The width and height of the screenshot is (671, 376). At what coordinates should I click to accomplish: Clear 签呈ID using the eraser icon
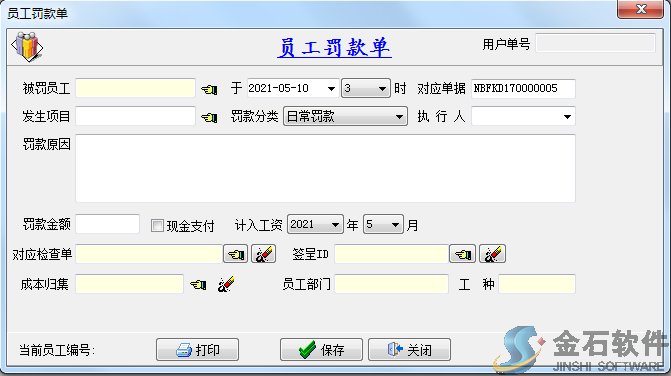pyautogui.click(x=493, y=254)
